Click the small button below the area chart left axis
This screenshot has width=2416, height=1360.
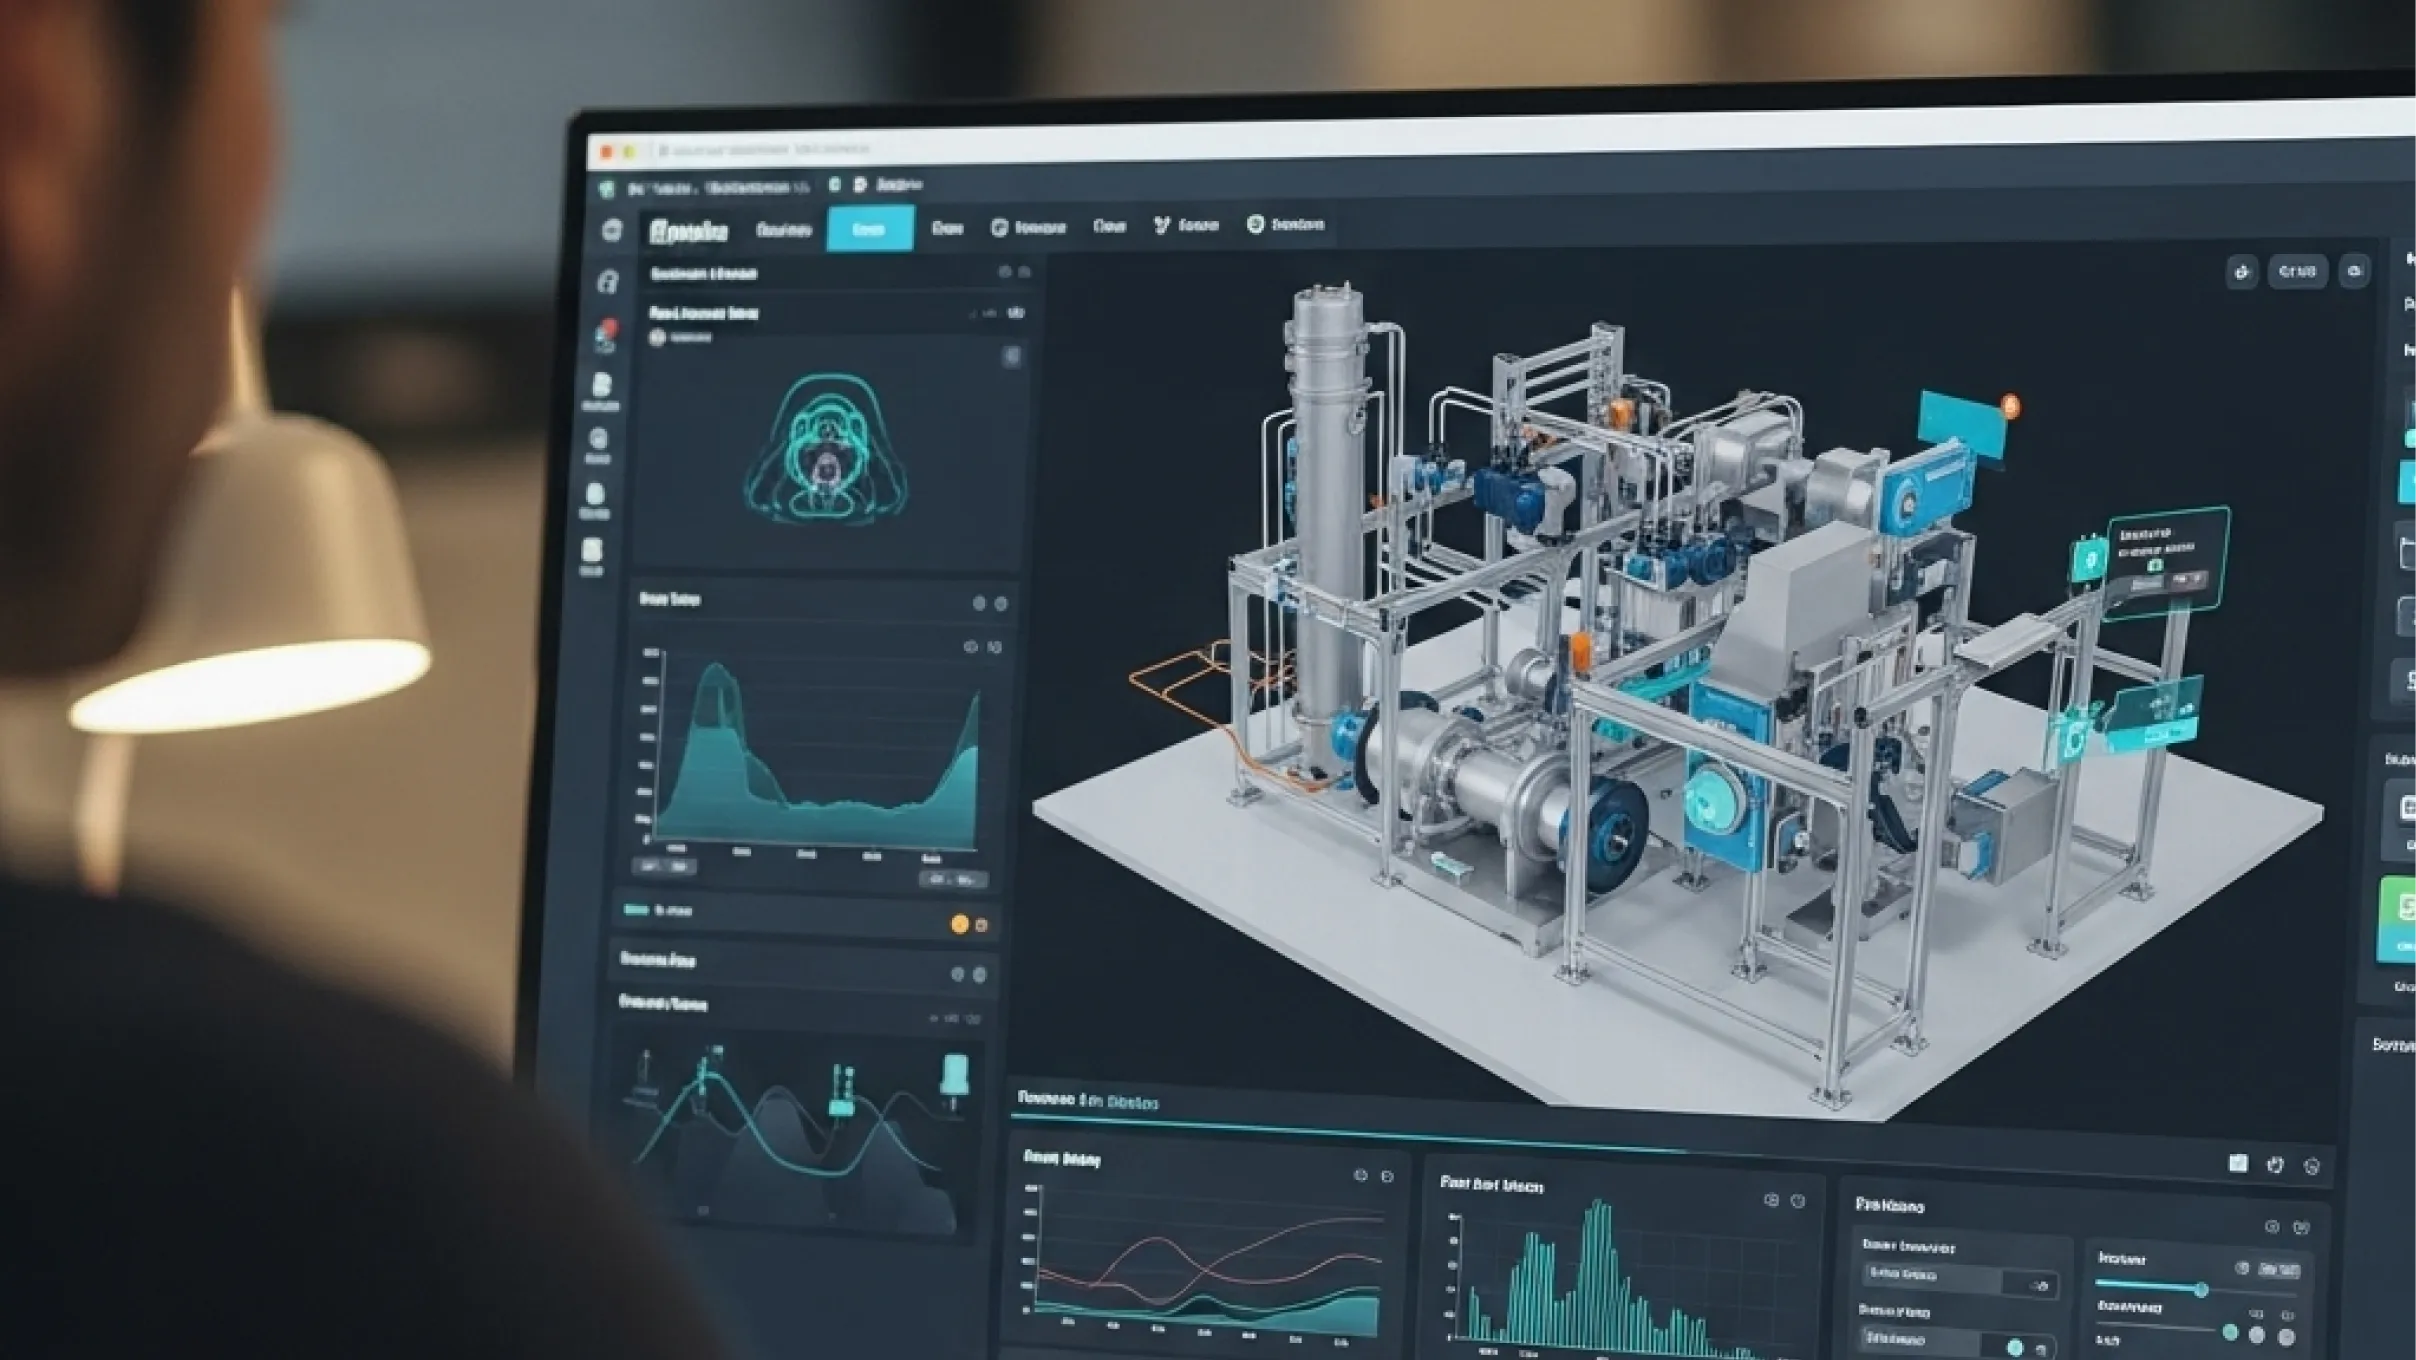click(x=663, y=866)
